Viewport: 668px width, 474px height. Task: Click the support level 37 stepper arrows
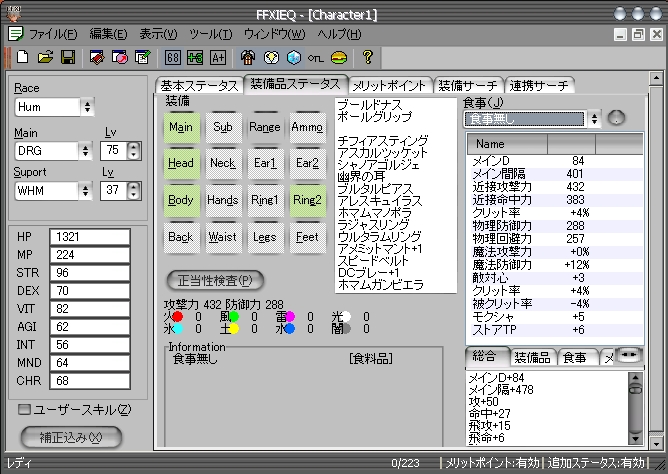(x=134, y=191)
